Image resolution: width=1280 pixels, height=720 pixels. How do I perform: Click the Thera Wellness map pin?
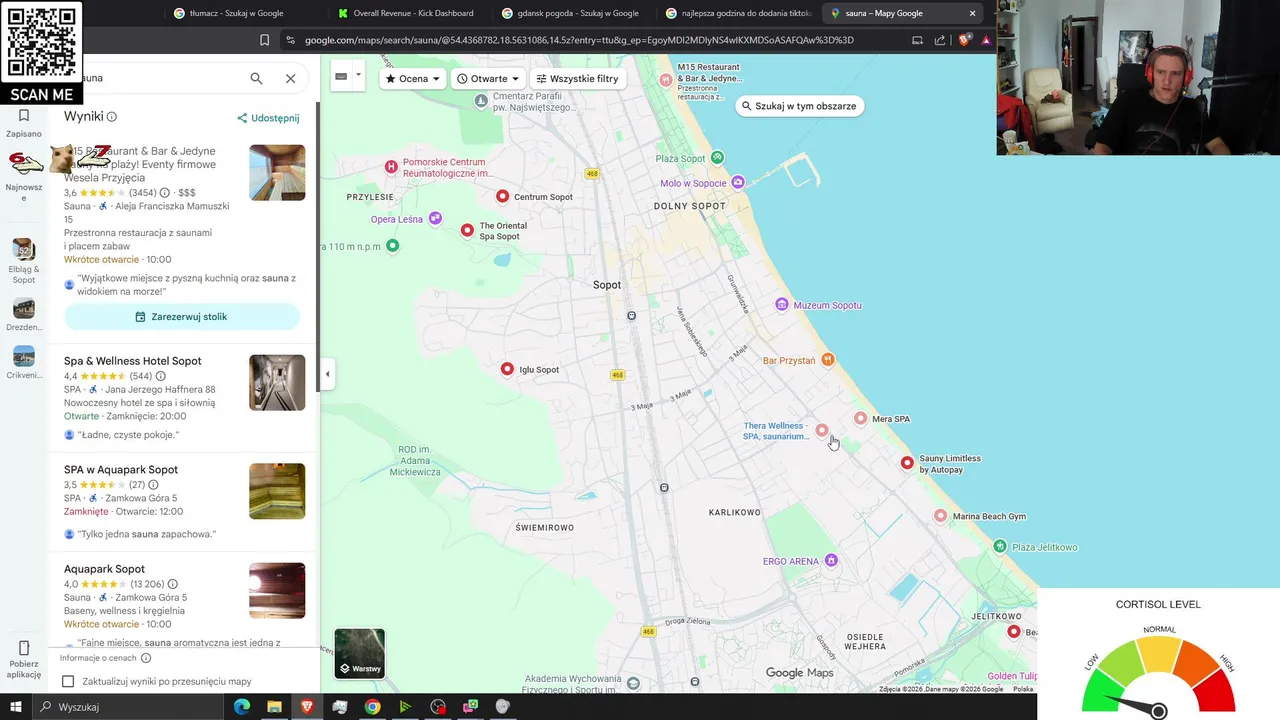822,430
